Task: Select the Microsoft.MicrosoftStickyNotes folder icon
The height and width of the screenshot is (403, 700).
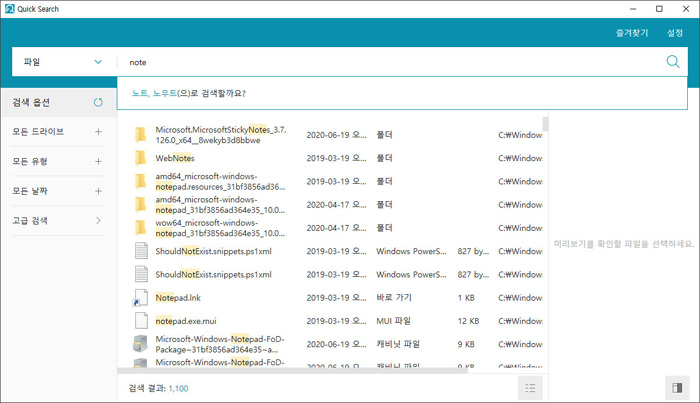Action: tap(140, 135)
